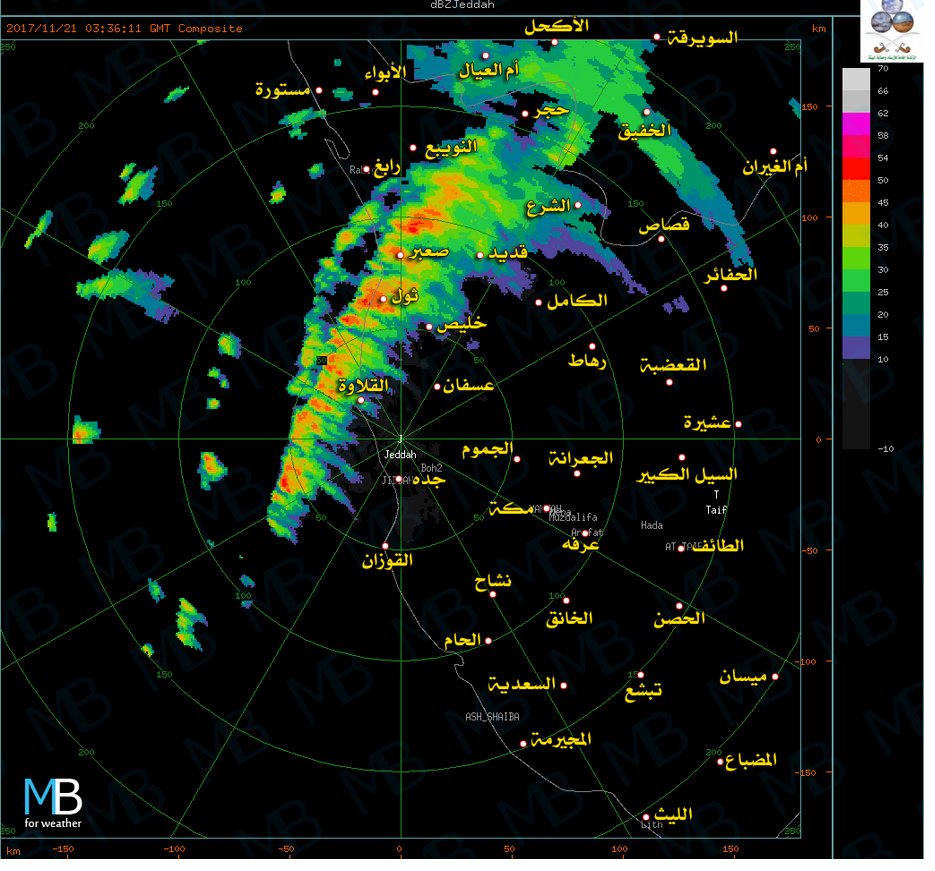
Task: Click the 'صعبر' location label
Action: pyautogui.click(x=429, y=252)
